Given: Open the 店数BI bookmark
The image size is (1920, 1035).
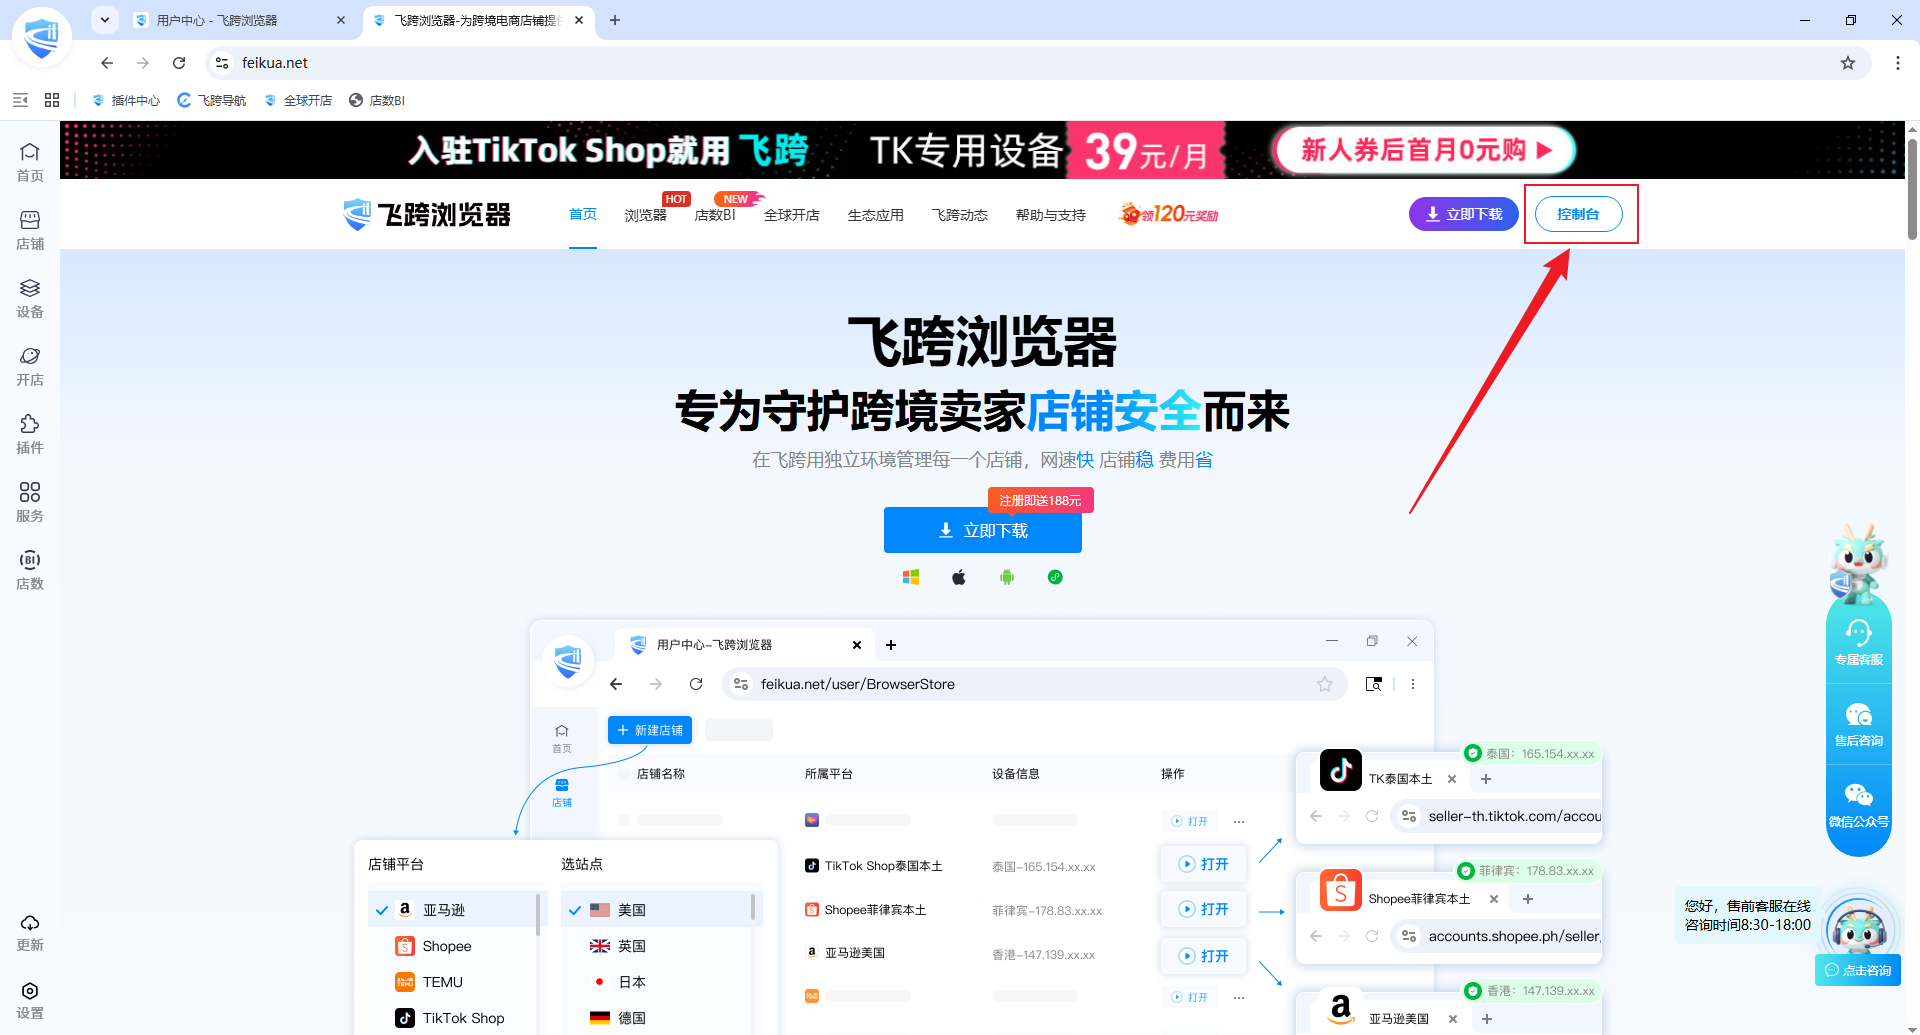Looking at the screenshot, I should (x=377, y=100).
